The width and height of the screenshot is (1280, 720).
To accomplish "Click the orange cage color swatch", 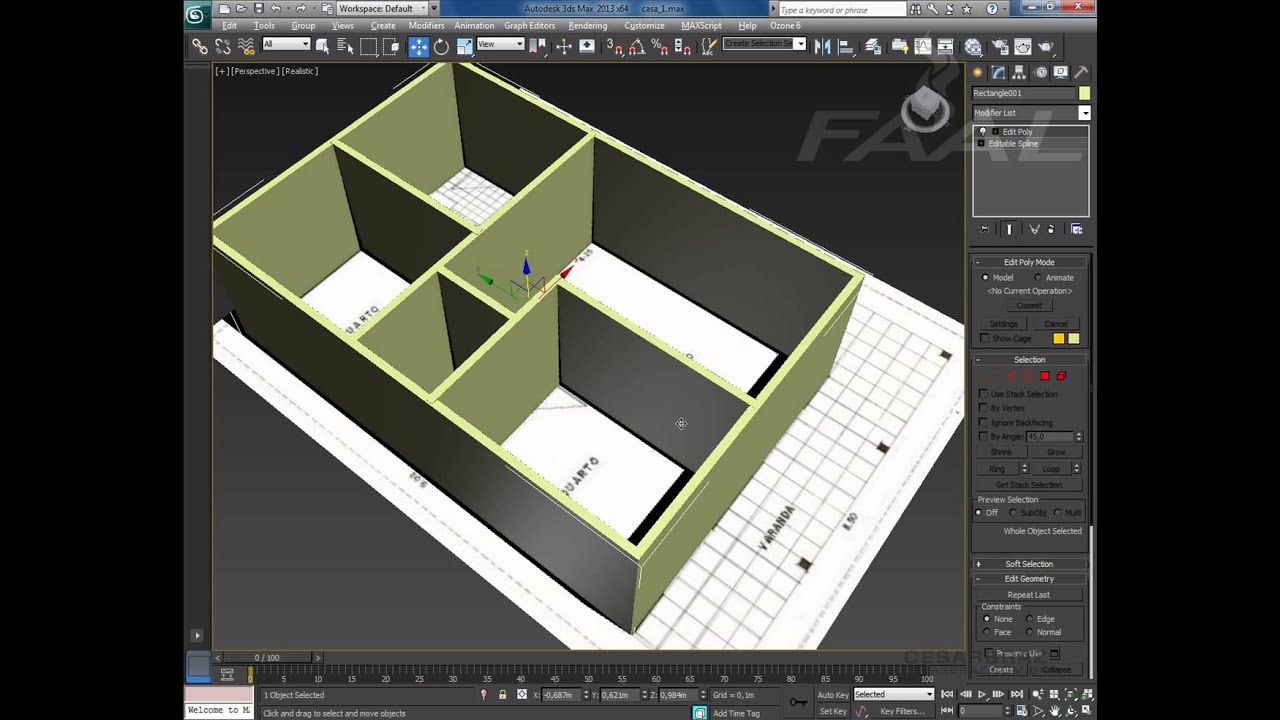I will (x=1058, y=339).
